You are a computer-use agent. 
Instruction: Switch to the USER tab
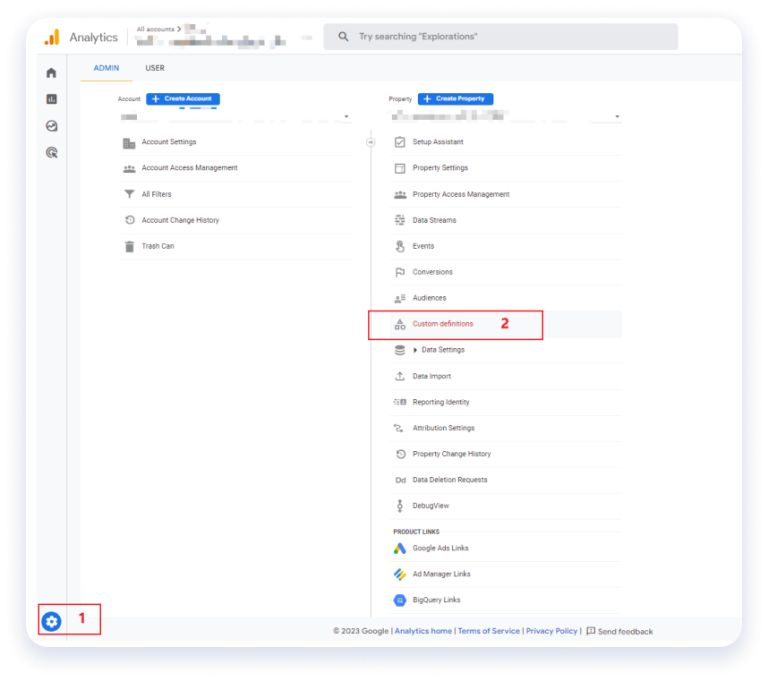pos(155,68)
